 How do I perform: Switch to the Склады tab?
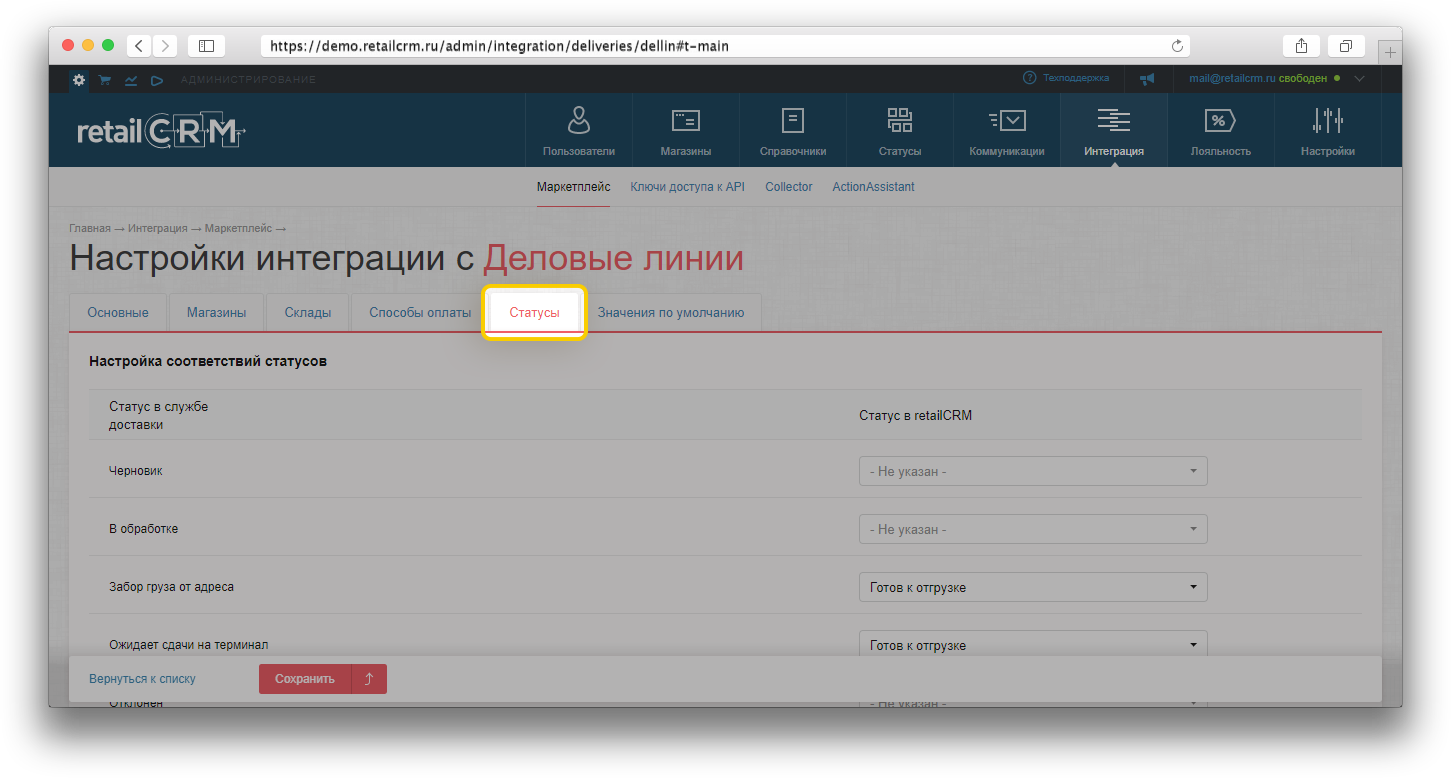[x=308, y=312]
